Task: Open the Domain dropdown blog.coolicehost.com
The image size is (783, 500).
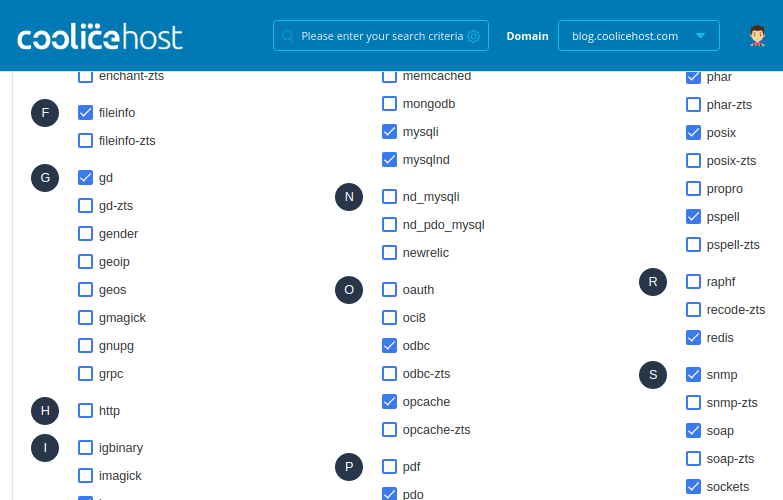Action: [639, 36]
